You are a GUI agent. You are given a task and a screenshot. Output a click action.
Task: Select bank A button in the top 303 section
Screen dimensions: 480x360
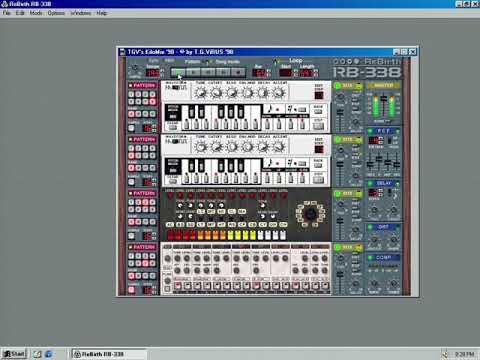click(x=131, y=114)
